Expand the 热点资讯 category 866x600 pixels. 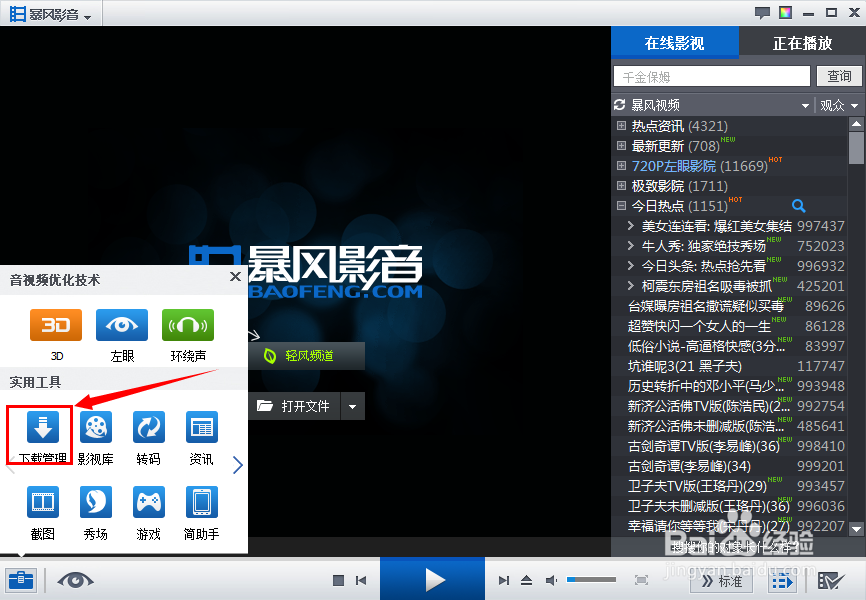tap(621, 125)
